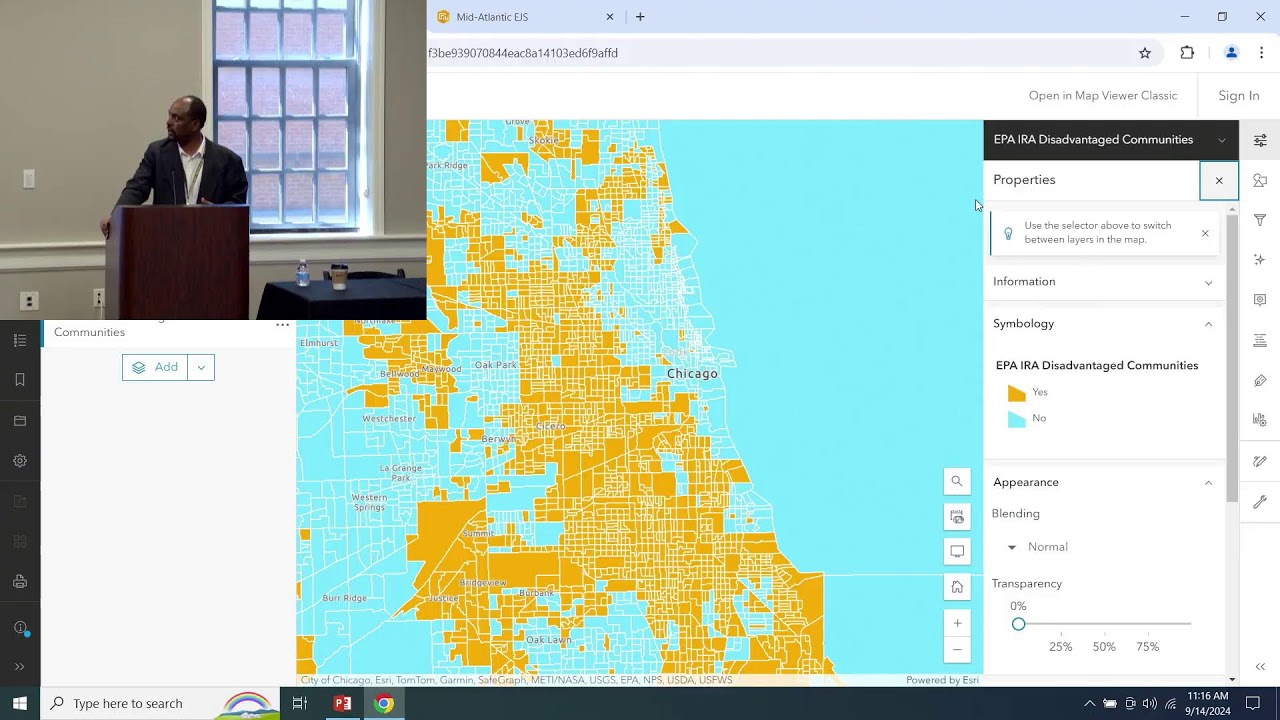Open the Configure charts icon
Image resolution: width=1280 pixels, height=720 pixels.
click(x=1260, y=421)
